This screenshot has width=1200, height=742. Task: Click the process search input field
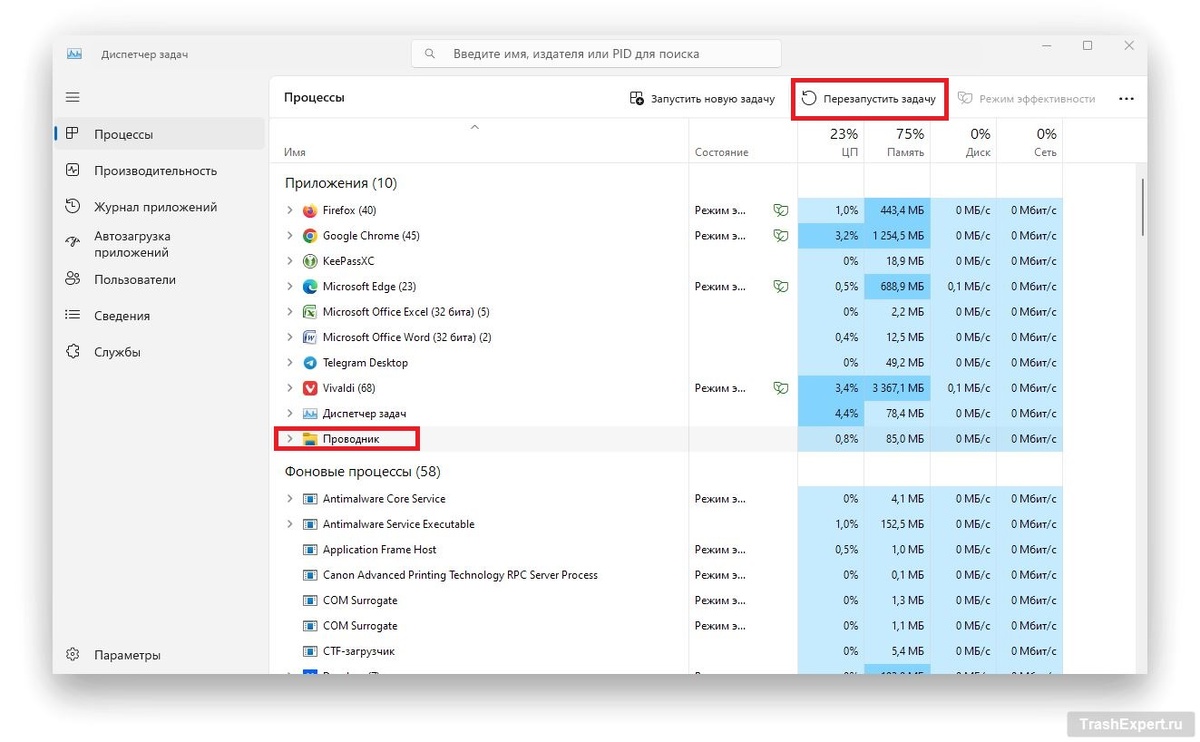point(597,54)
